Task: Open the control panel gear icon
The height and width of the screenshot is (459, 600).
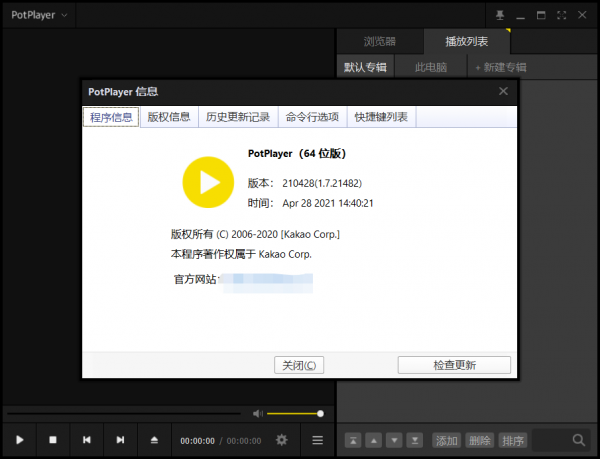Action: click(x=282, y=440)
